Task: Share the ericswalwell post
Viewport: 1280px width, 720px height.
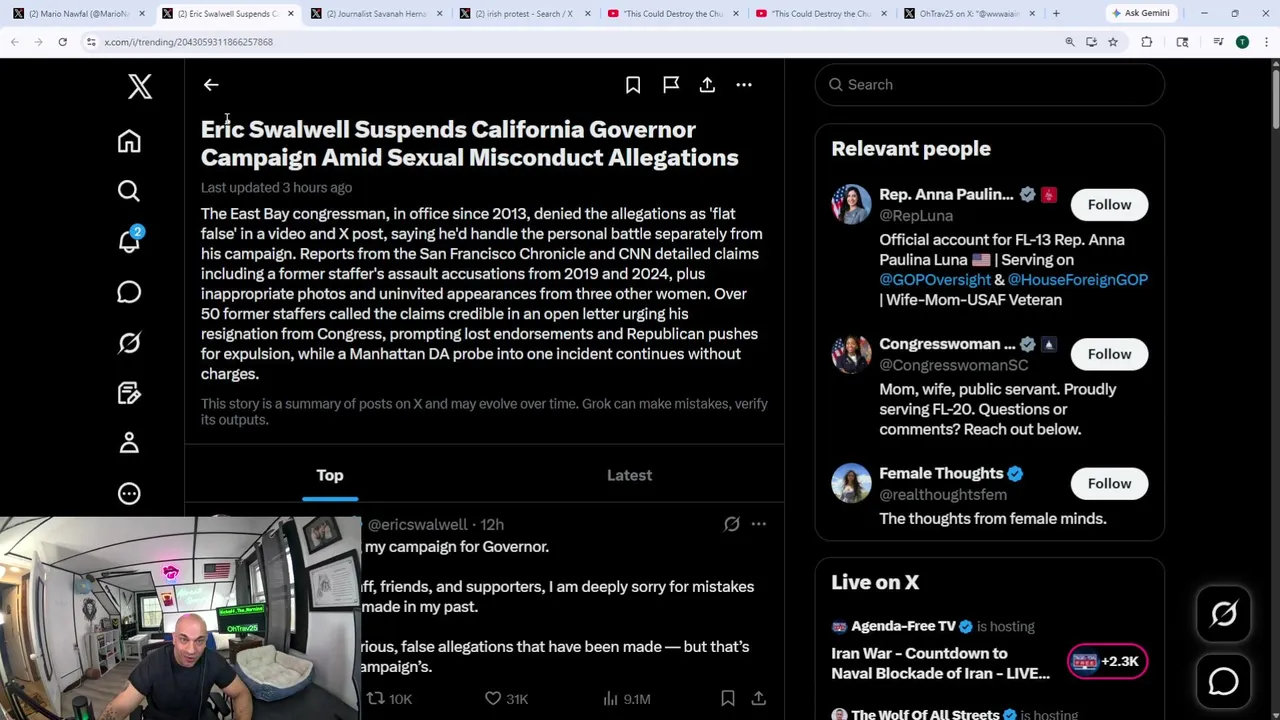Action: tap(759, 699)
